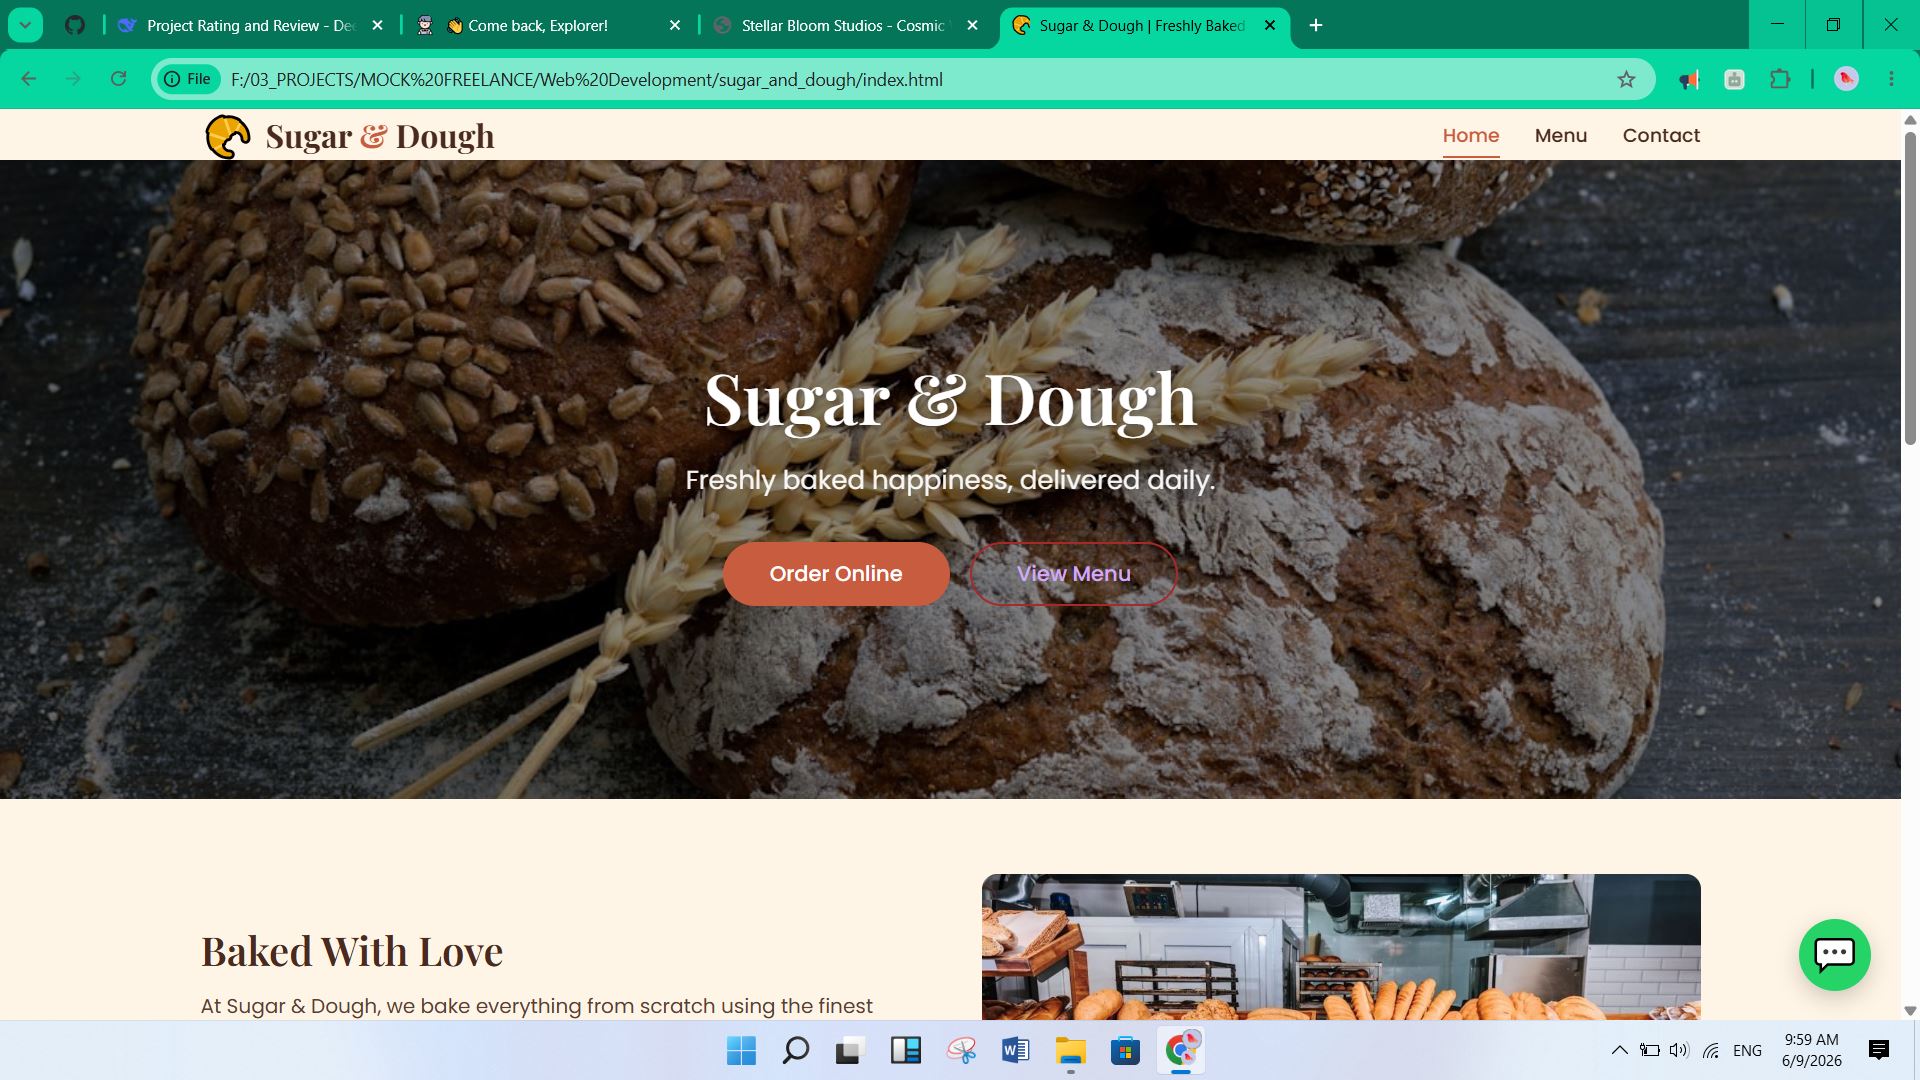1920x1080 pixels.
Task: Open Task View on the taskbar
Action: pos(850,1051)
